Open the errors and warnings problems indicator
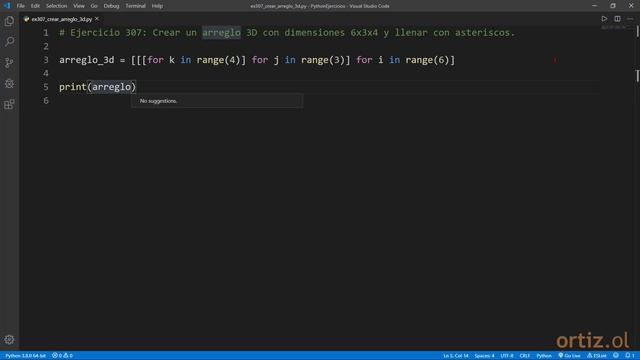The width and height of the screenshot is (640, 360). click(x=62, y=356)
